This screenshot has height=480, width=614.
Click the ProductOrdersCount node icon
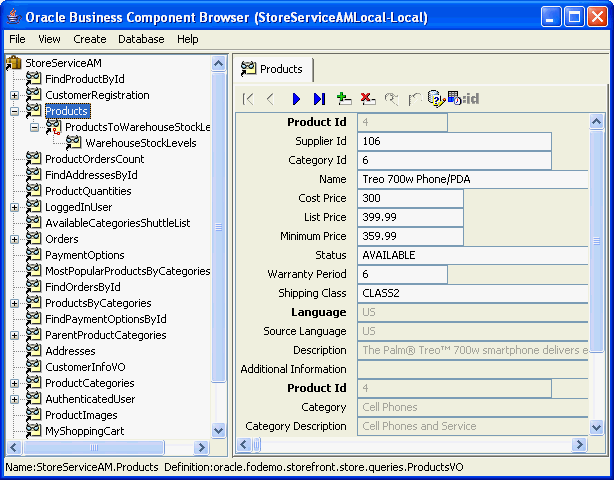[x=33, y=159]
